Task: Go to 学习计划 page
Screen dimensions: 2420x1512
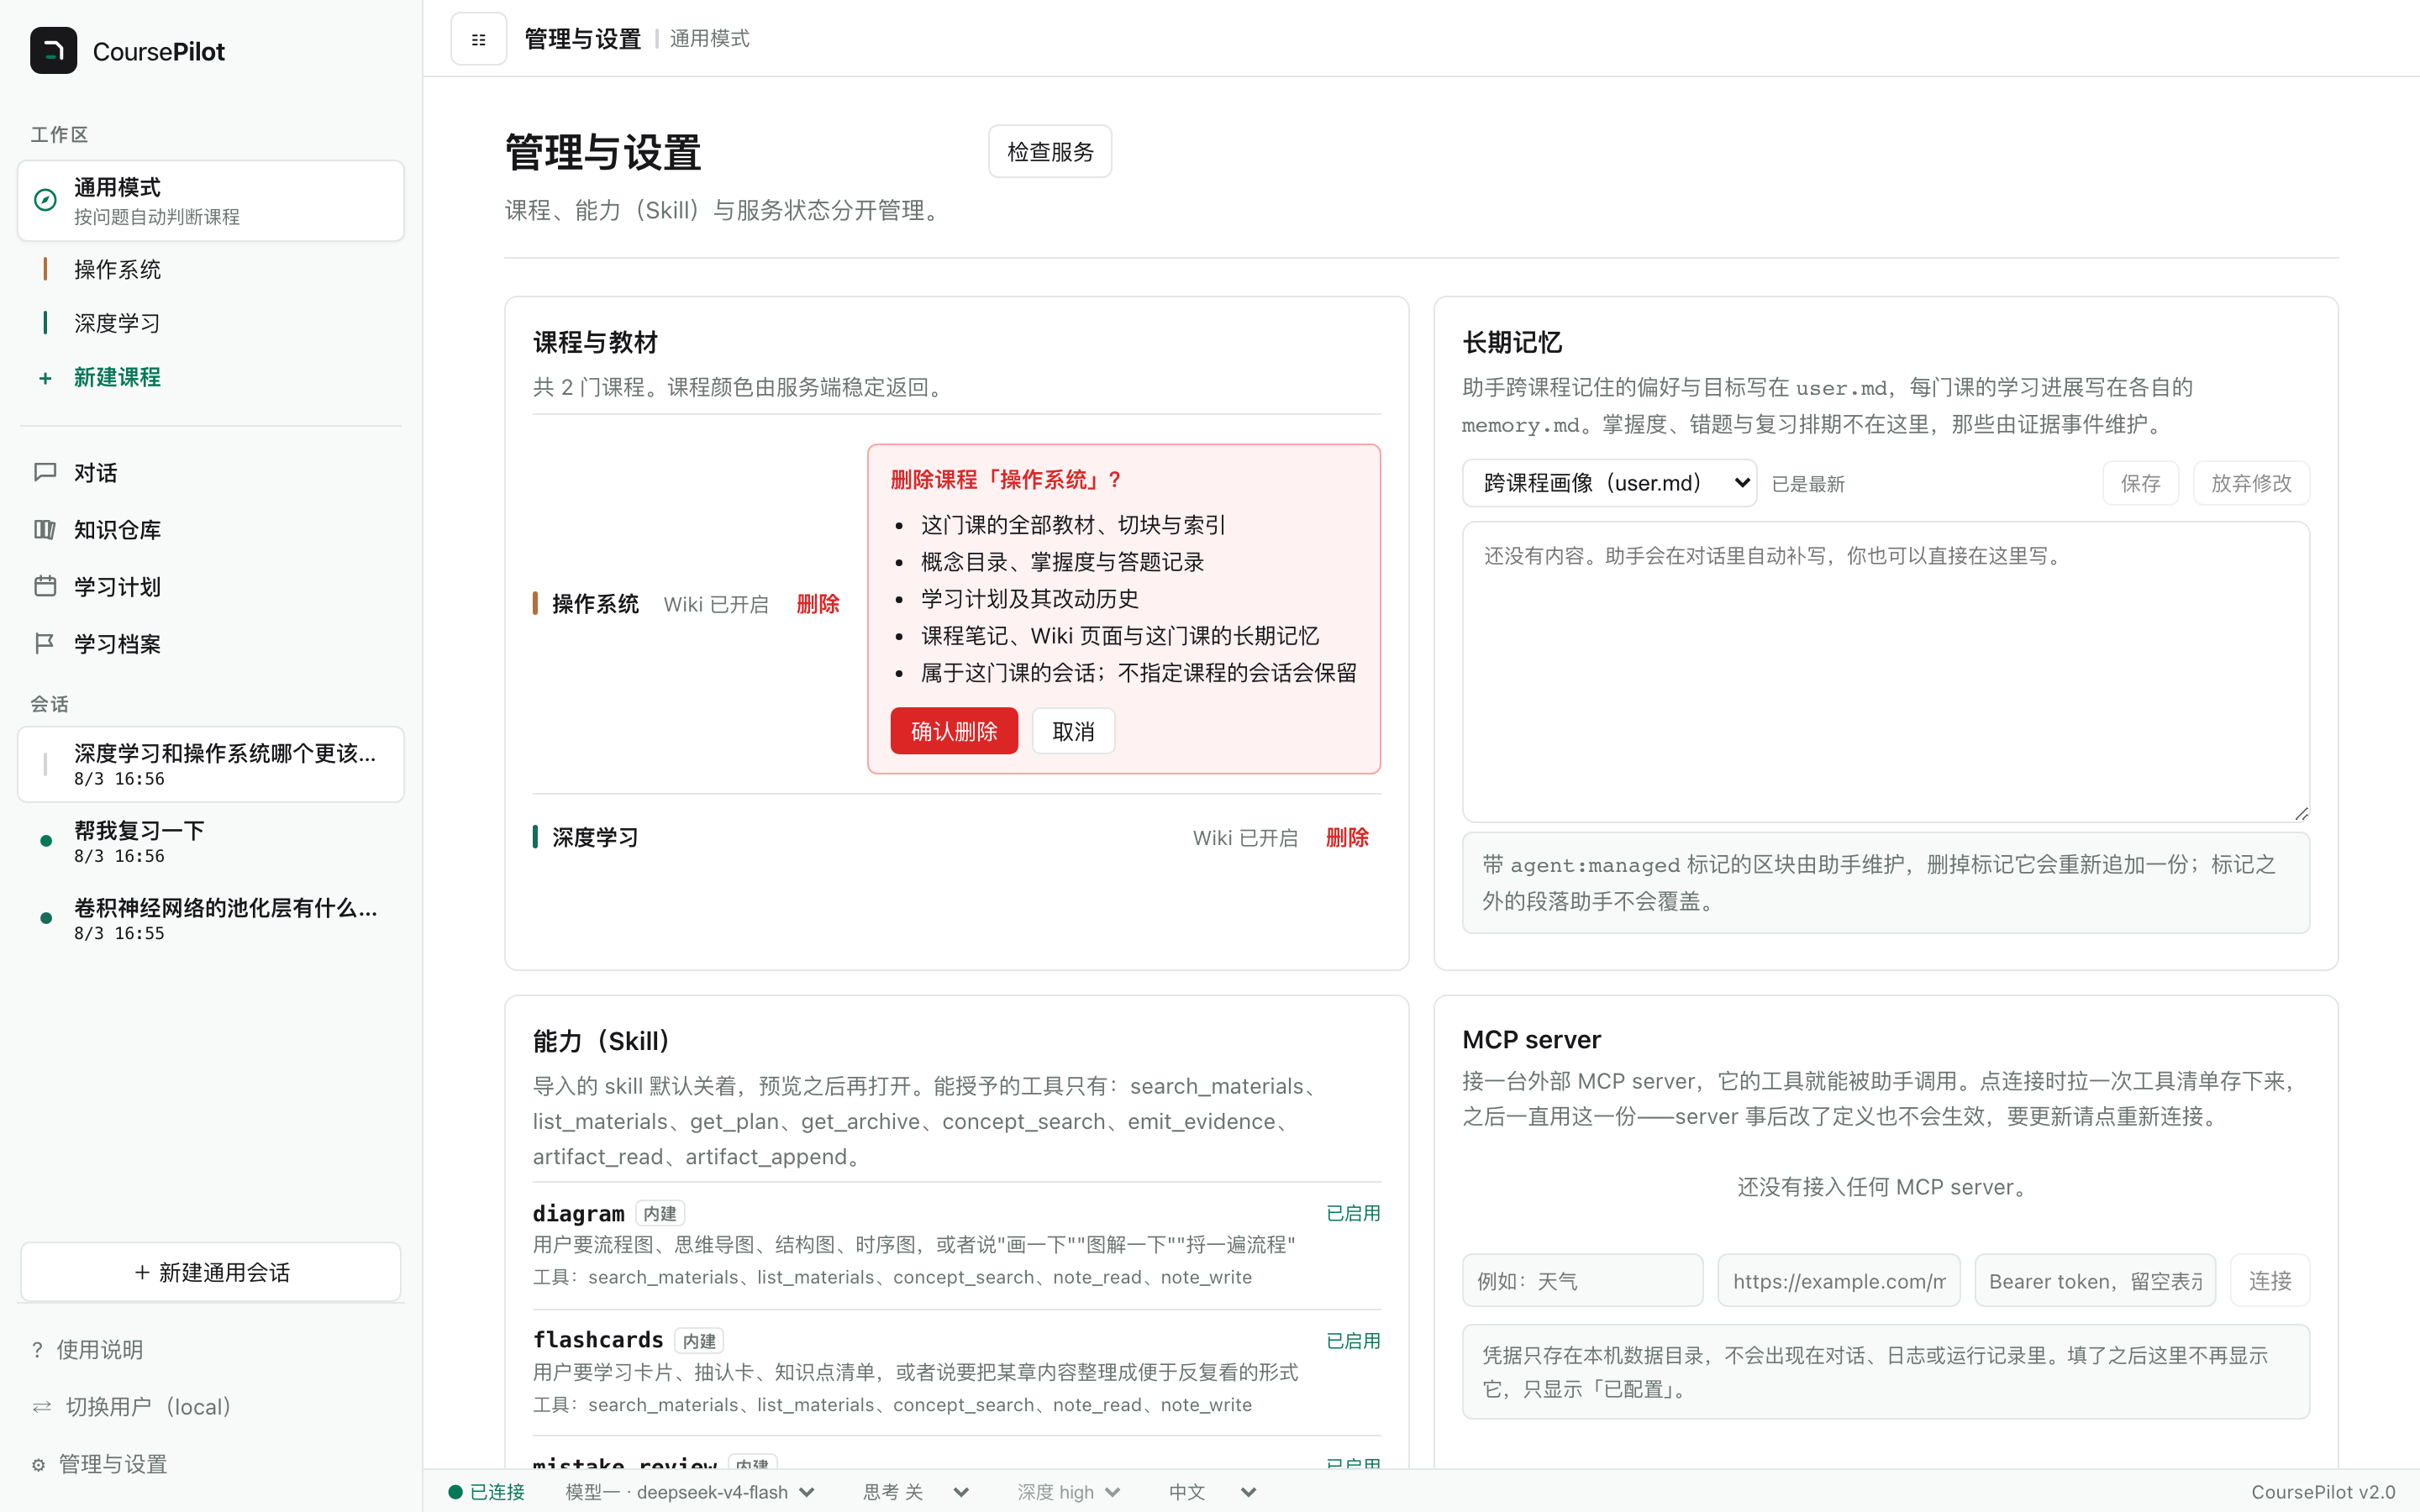Action: (x=211, y=586)
